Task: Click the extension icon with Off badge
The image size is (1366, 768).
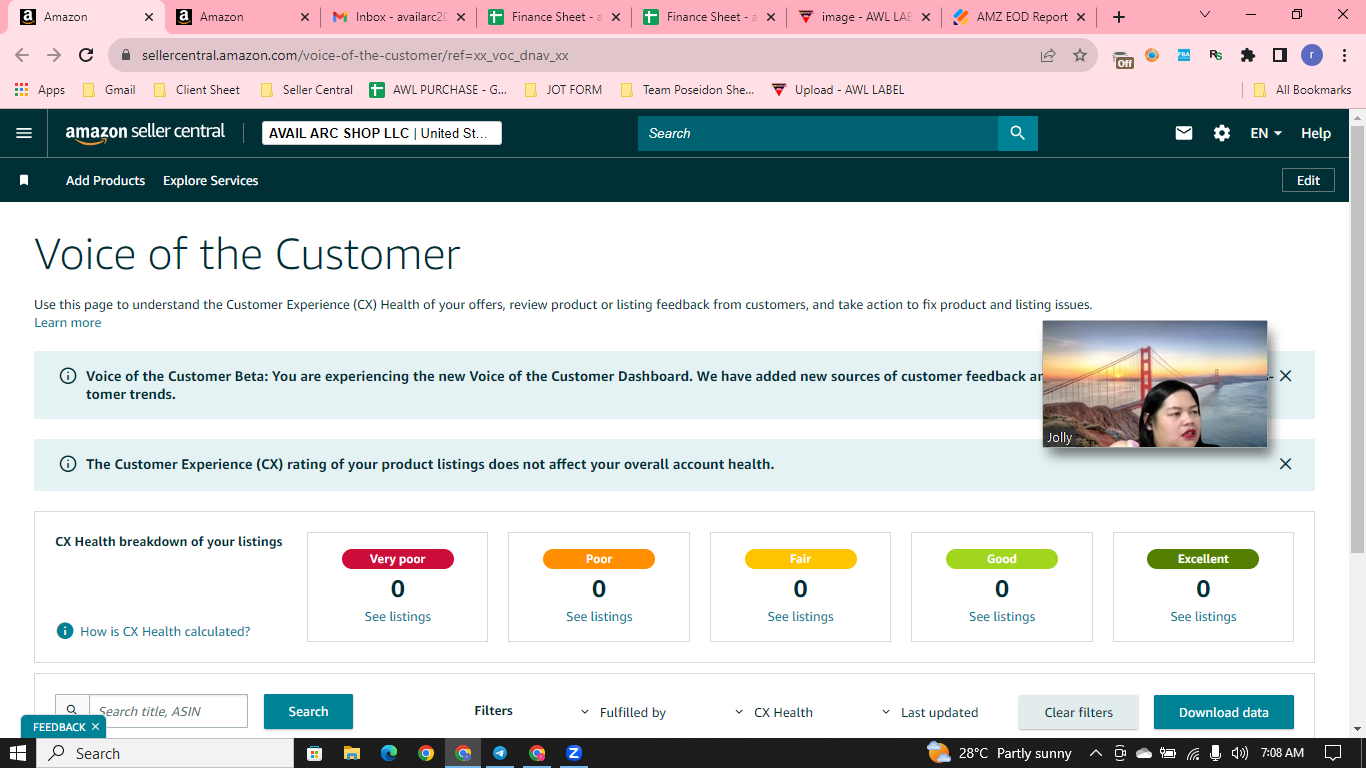Action: click(1123, 57)
